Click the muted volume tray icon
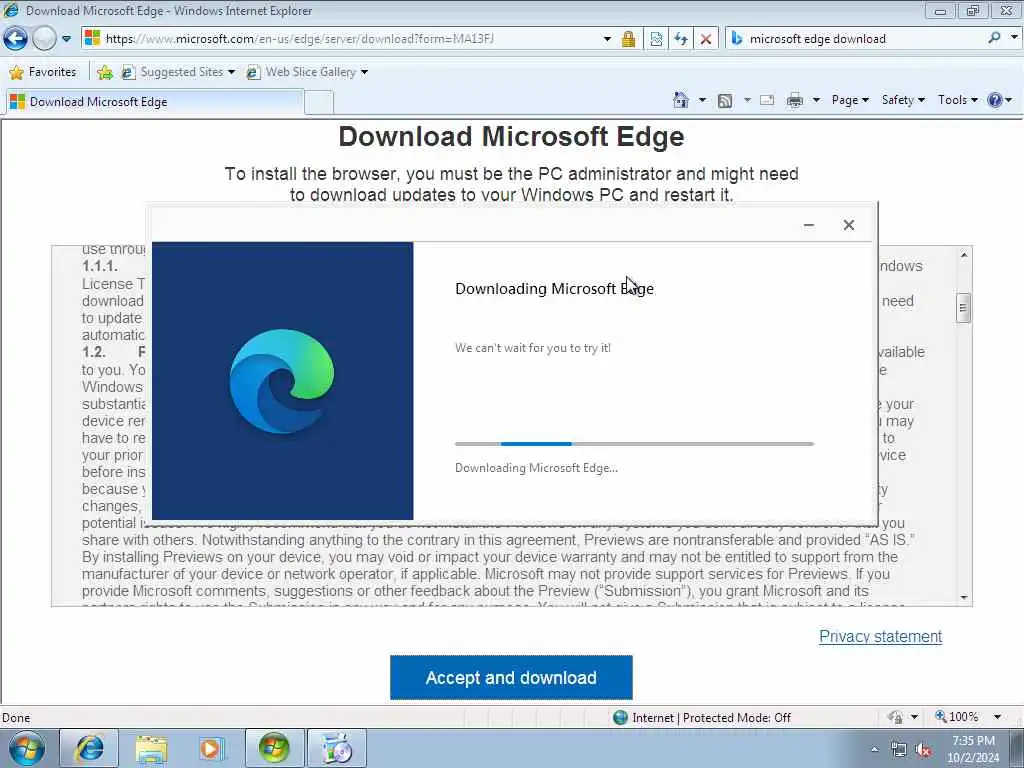1024x768 pixels. pyautogui.click(x=923, y=750)
